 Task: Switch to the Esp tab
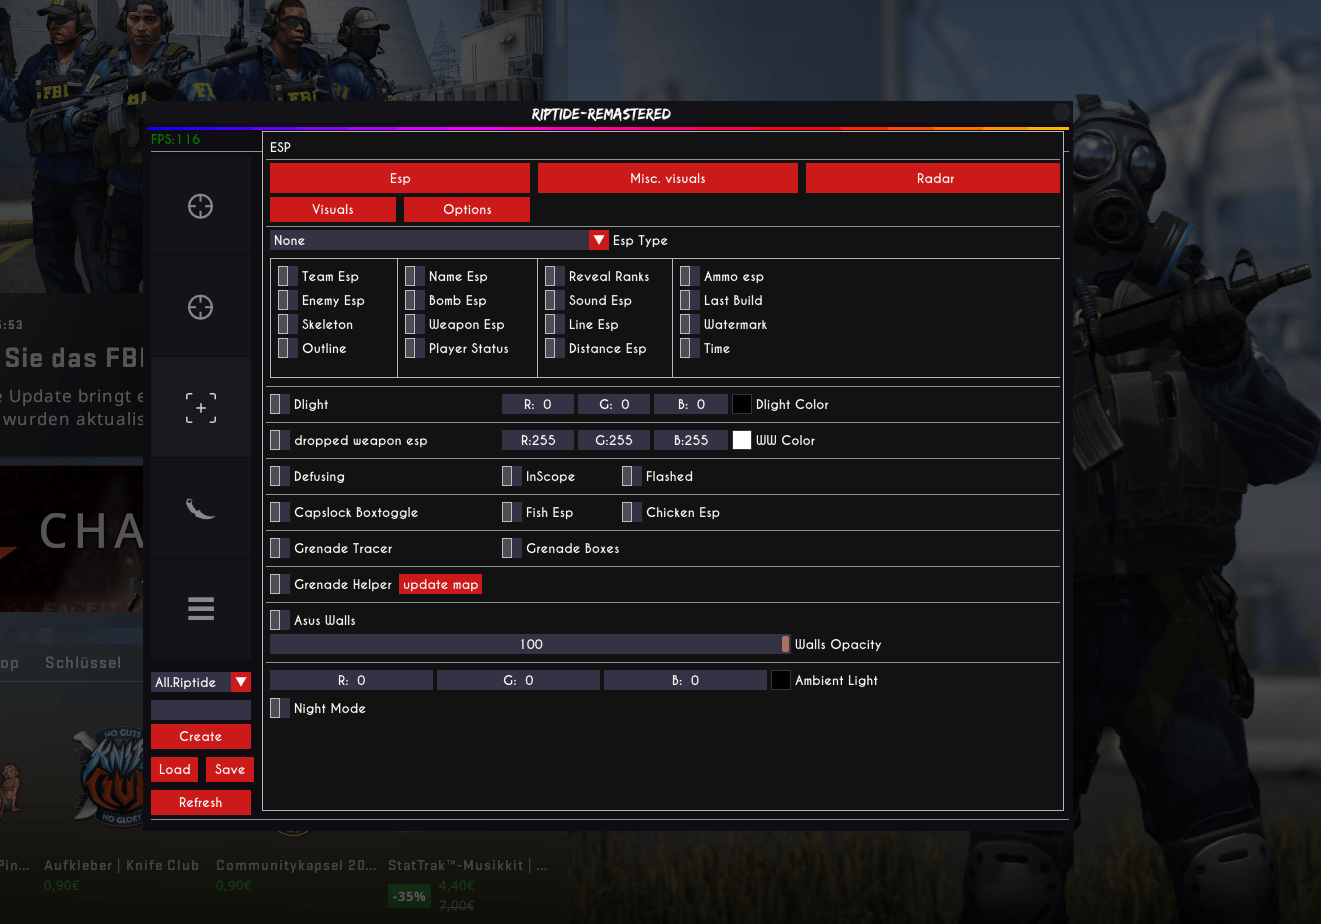pos(400,178)
